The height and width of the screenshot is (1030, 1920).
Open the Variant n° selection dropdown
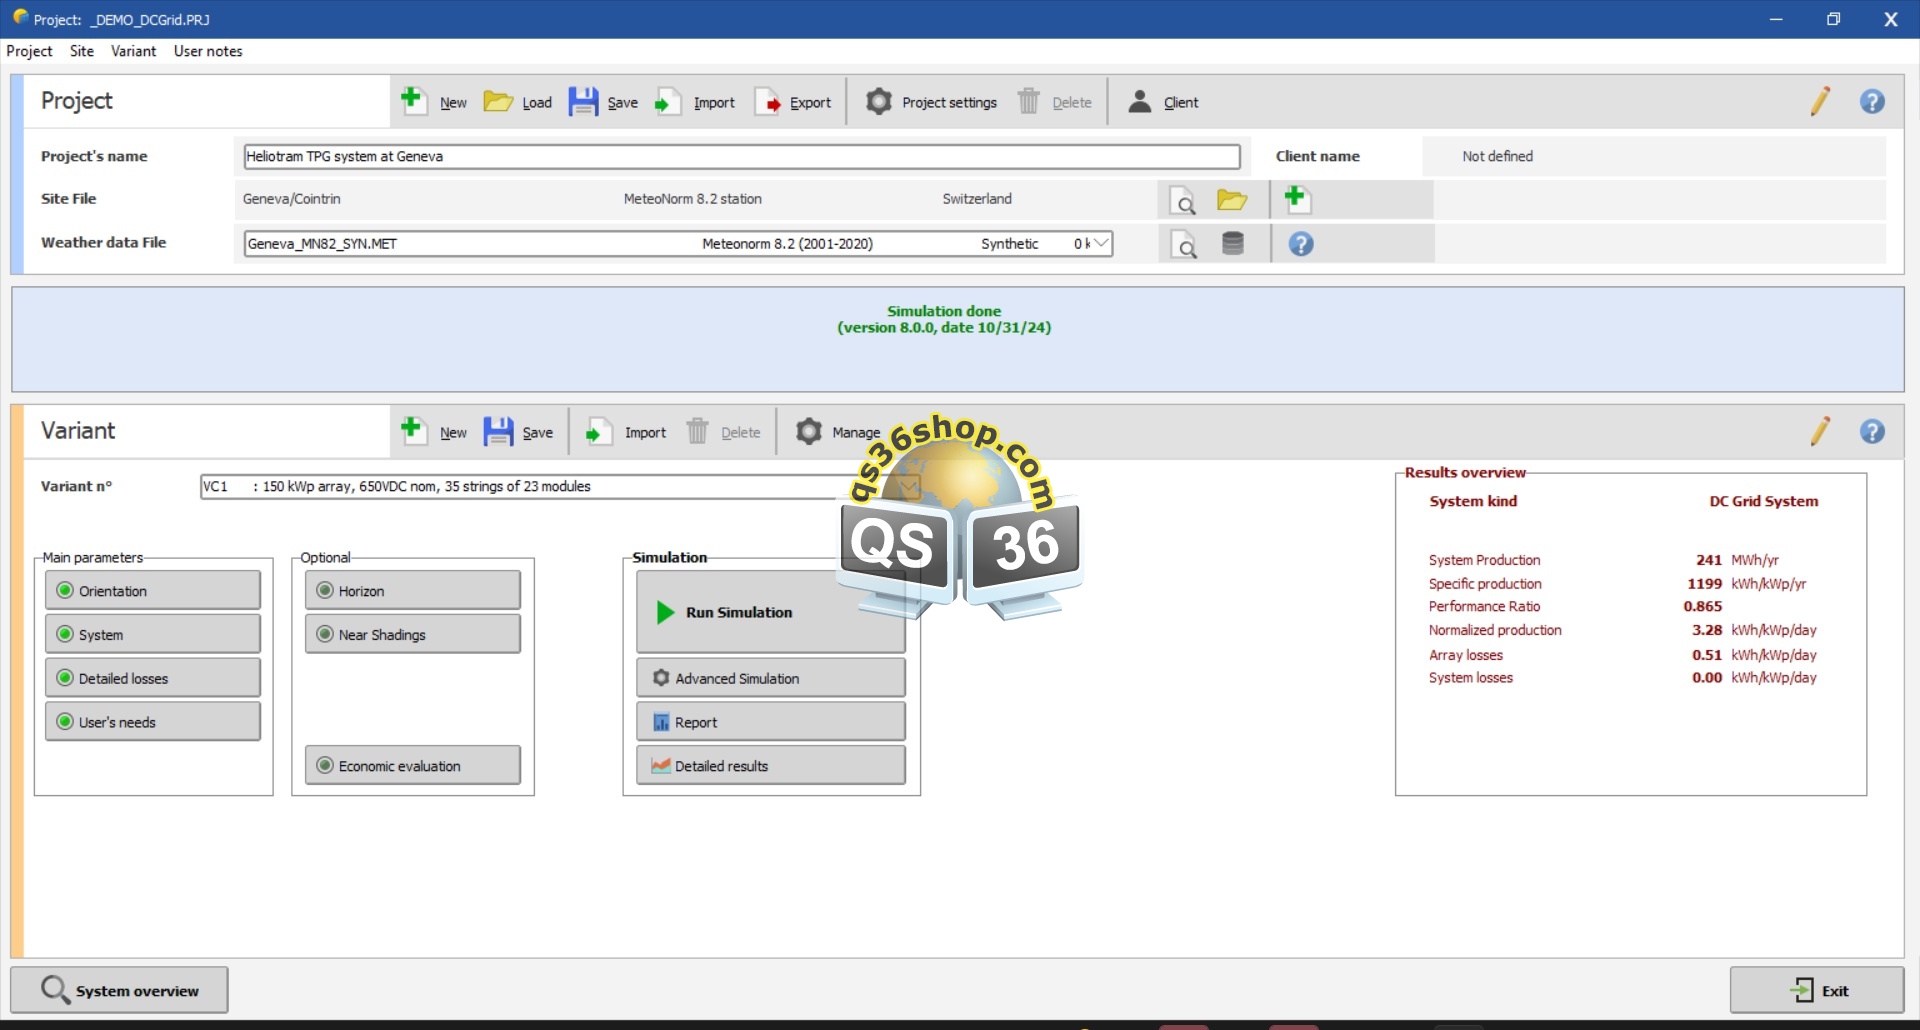(x=908, y=487)
